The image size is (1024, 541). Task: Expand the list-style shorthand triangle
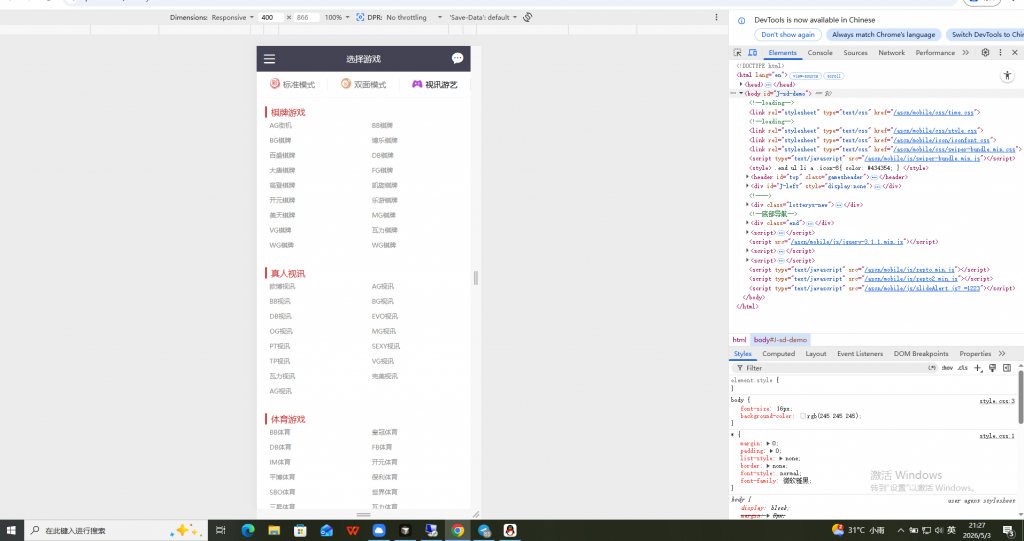(780, 458)
